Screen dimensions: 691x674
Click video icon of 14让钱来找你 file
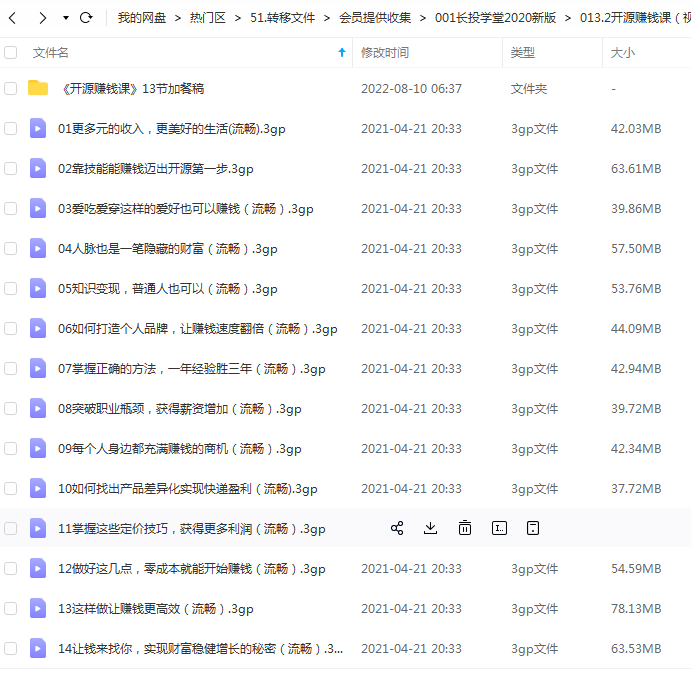38,648
